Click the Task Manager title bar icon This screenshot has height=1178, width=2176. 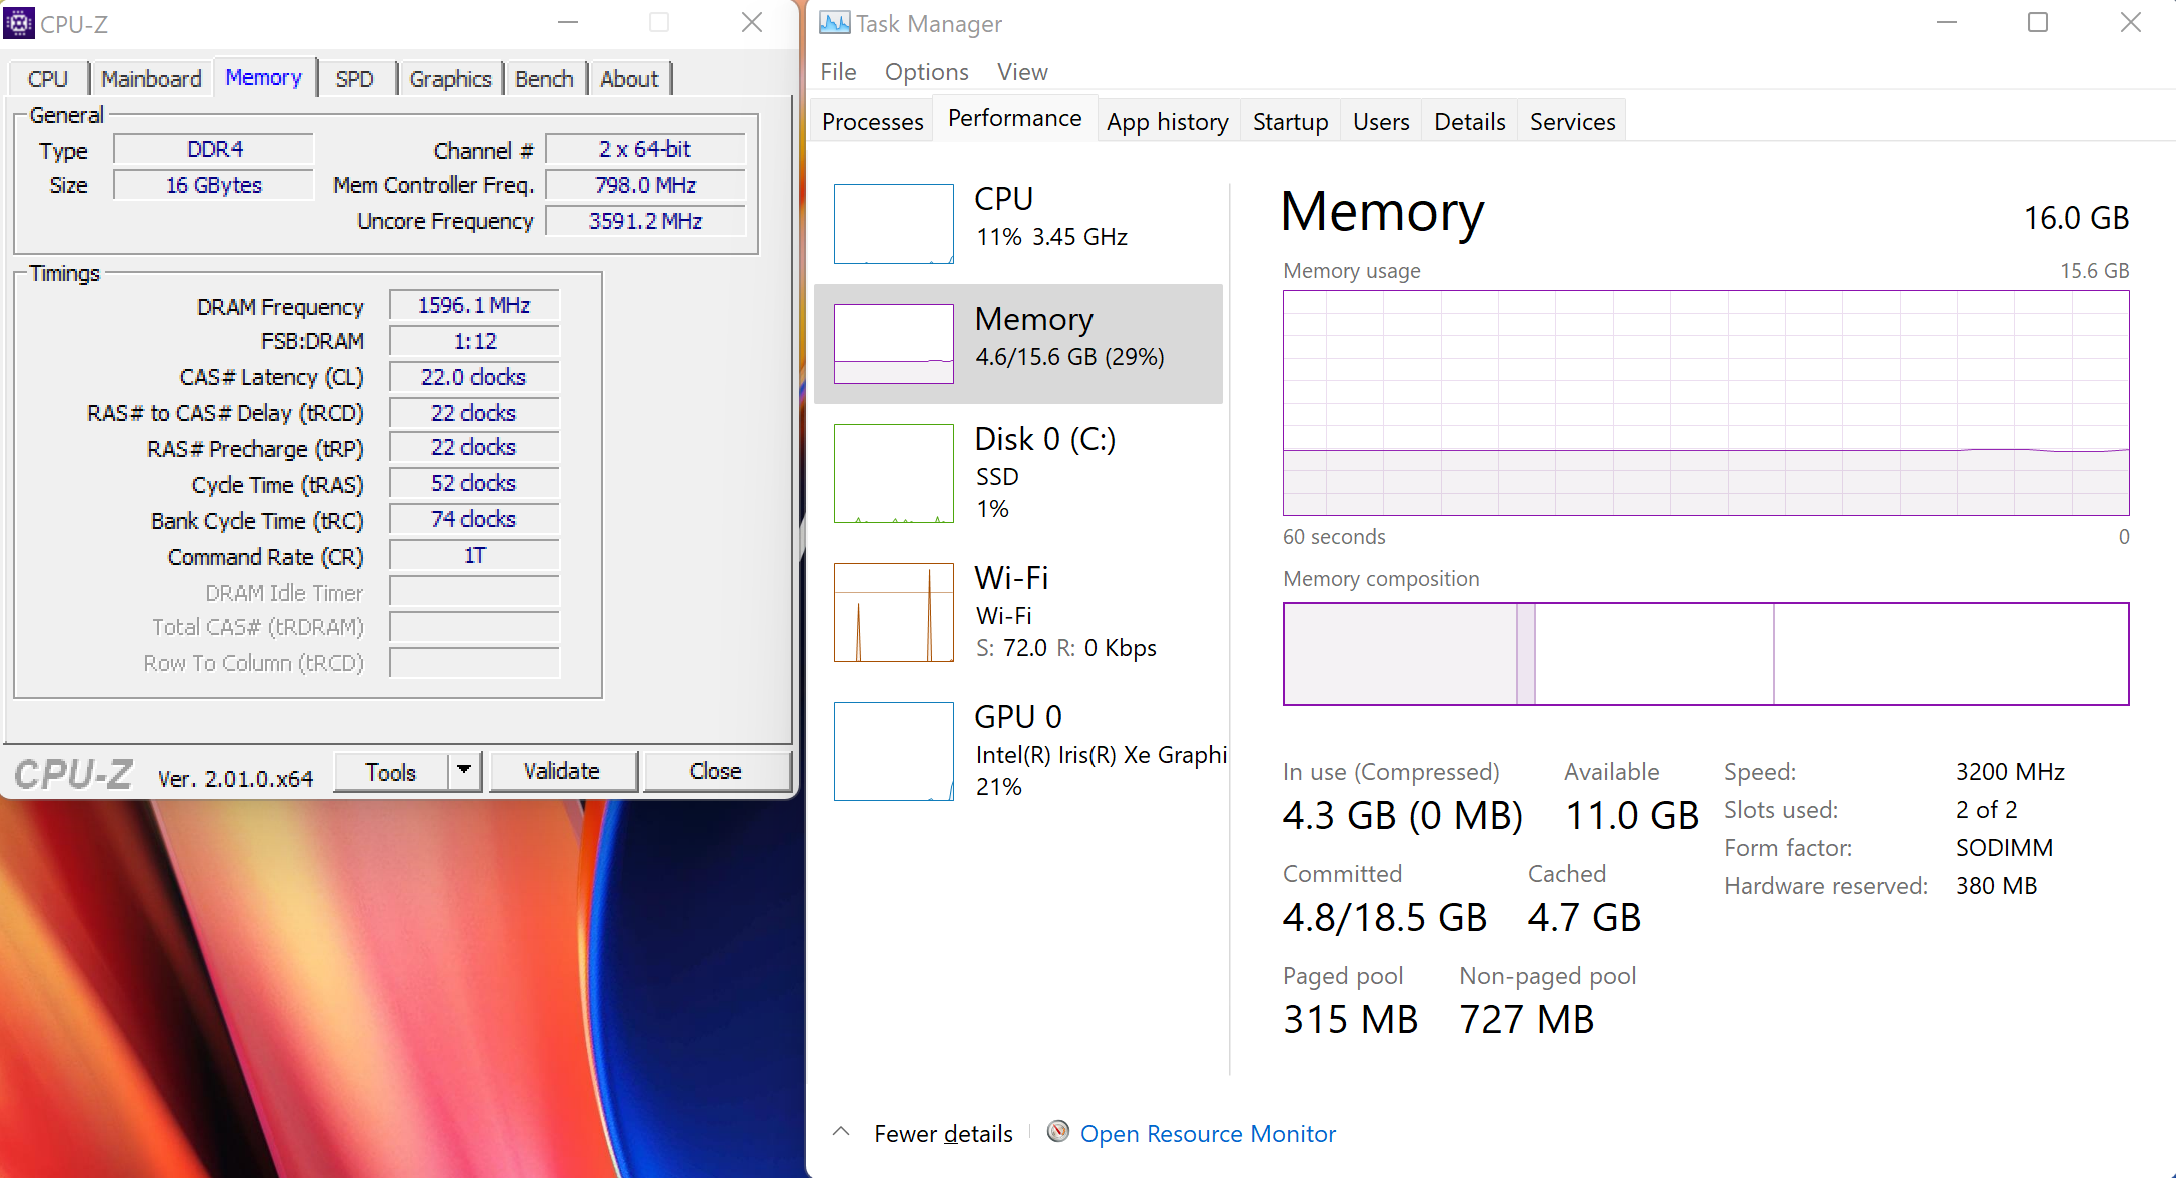pos(834,22)
